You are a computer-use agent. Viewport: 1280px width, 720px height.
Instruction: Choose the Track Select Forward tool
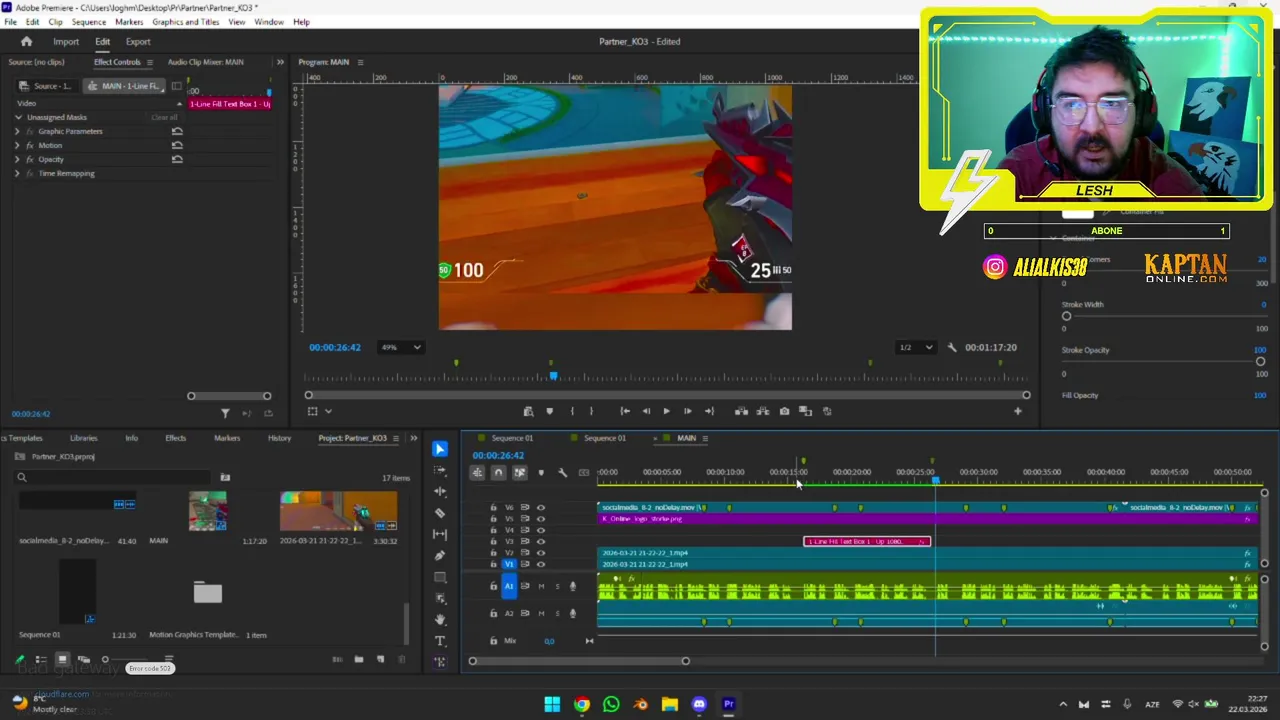tap(440, 470)
